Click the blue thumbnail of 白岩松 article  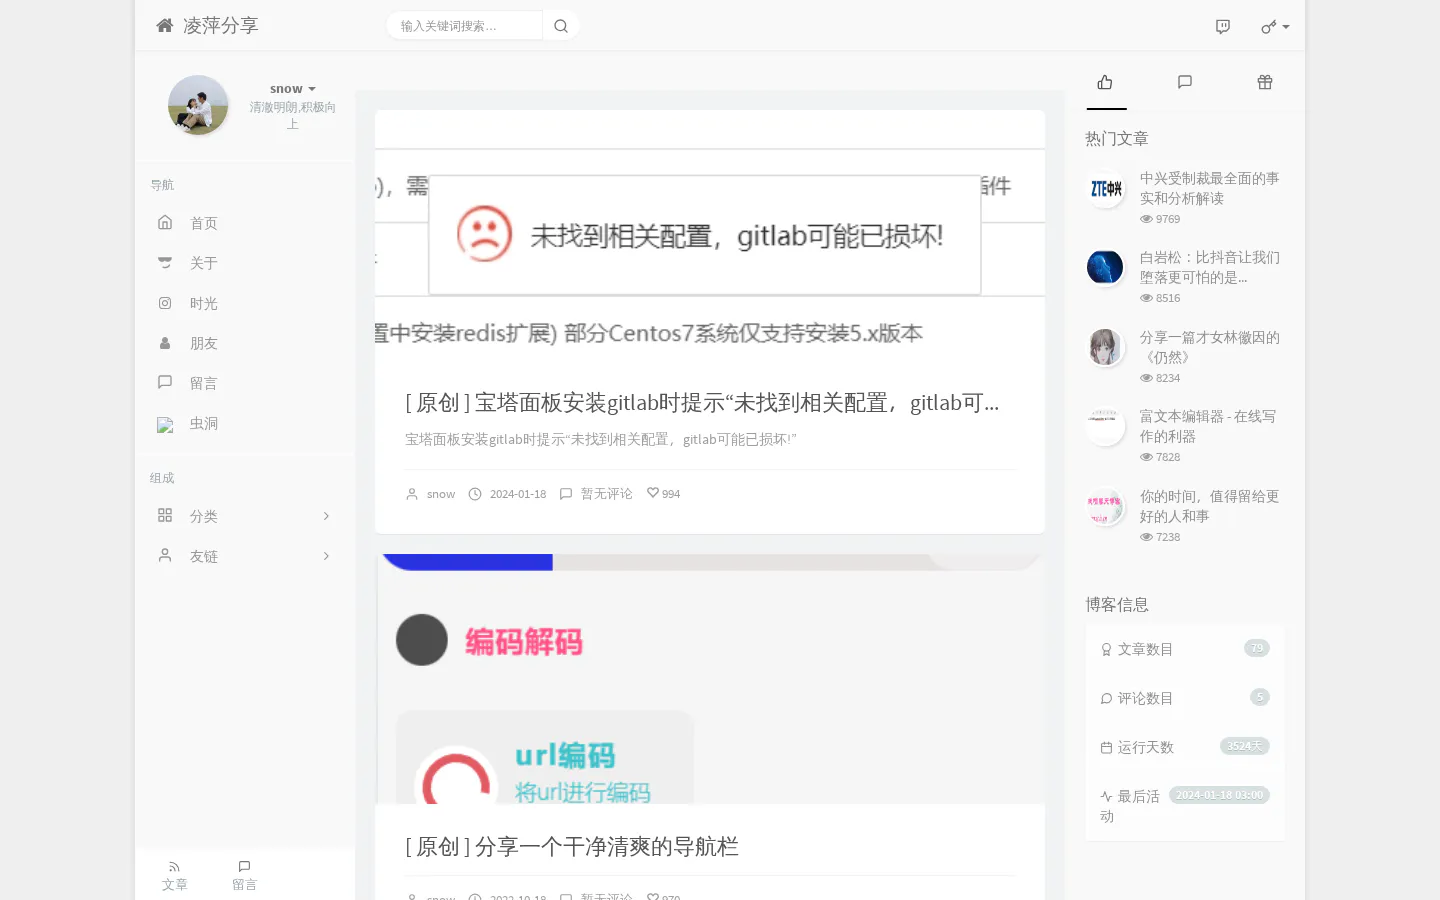coord(1105,267)
